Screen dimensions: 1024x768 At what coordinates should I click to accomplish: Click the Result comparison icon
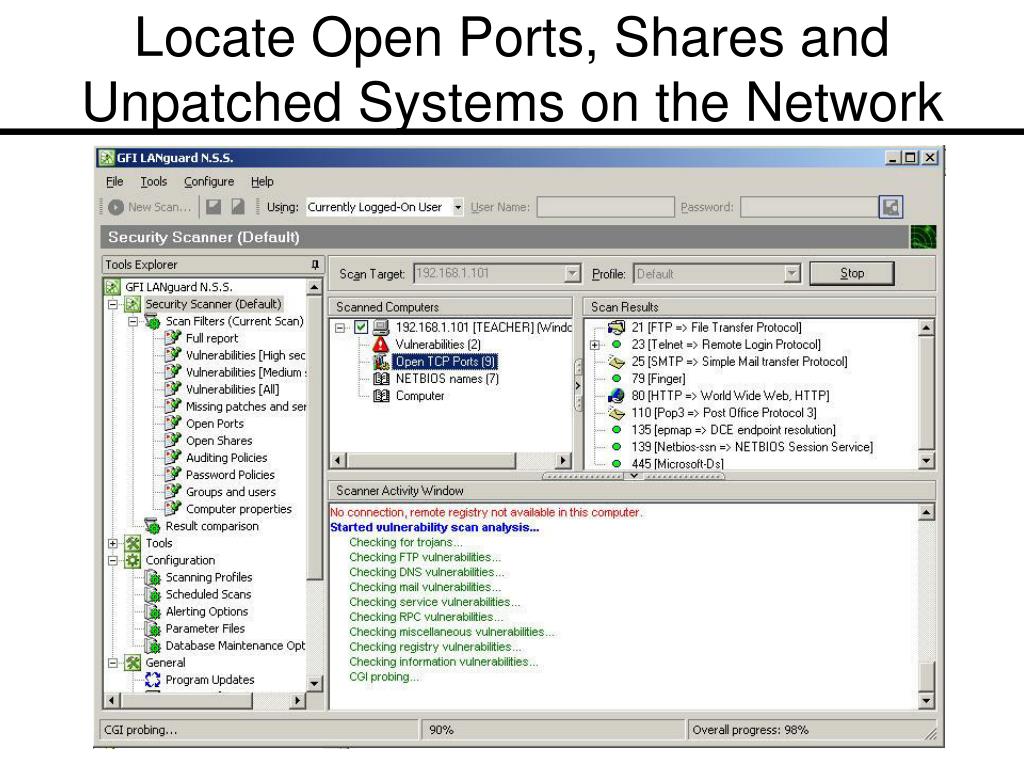point(152,526)
